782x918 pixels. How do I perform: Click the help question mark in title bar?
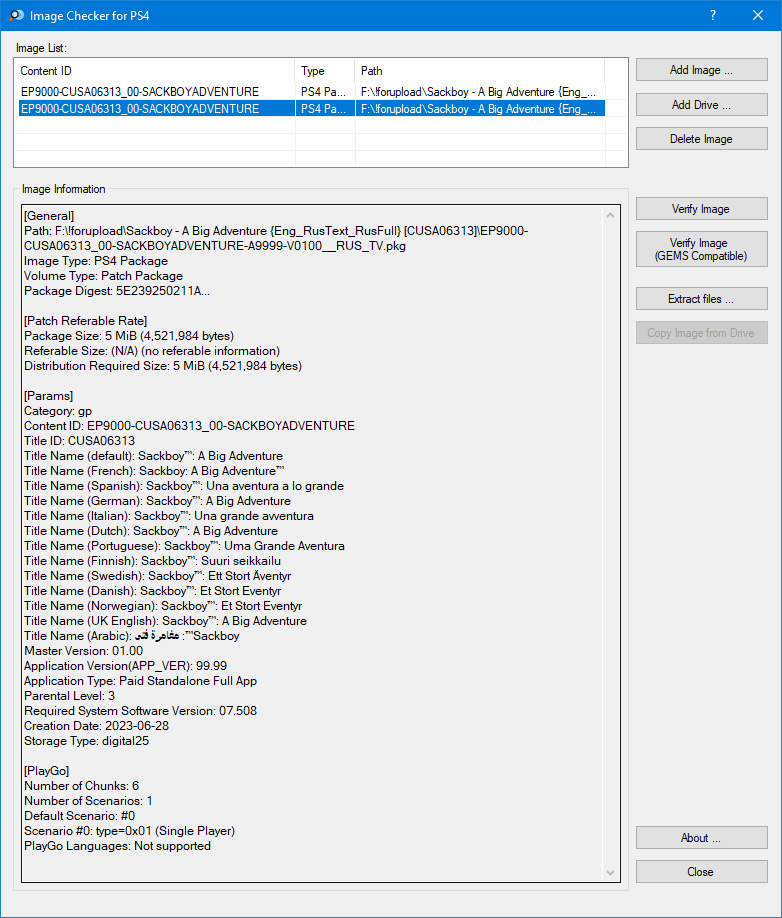712,15
